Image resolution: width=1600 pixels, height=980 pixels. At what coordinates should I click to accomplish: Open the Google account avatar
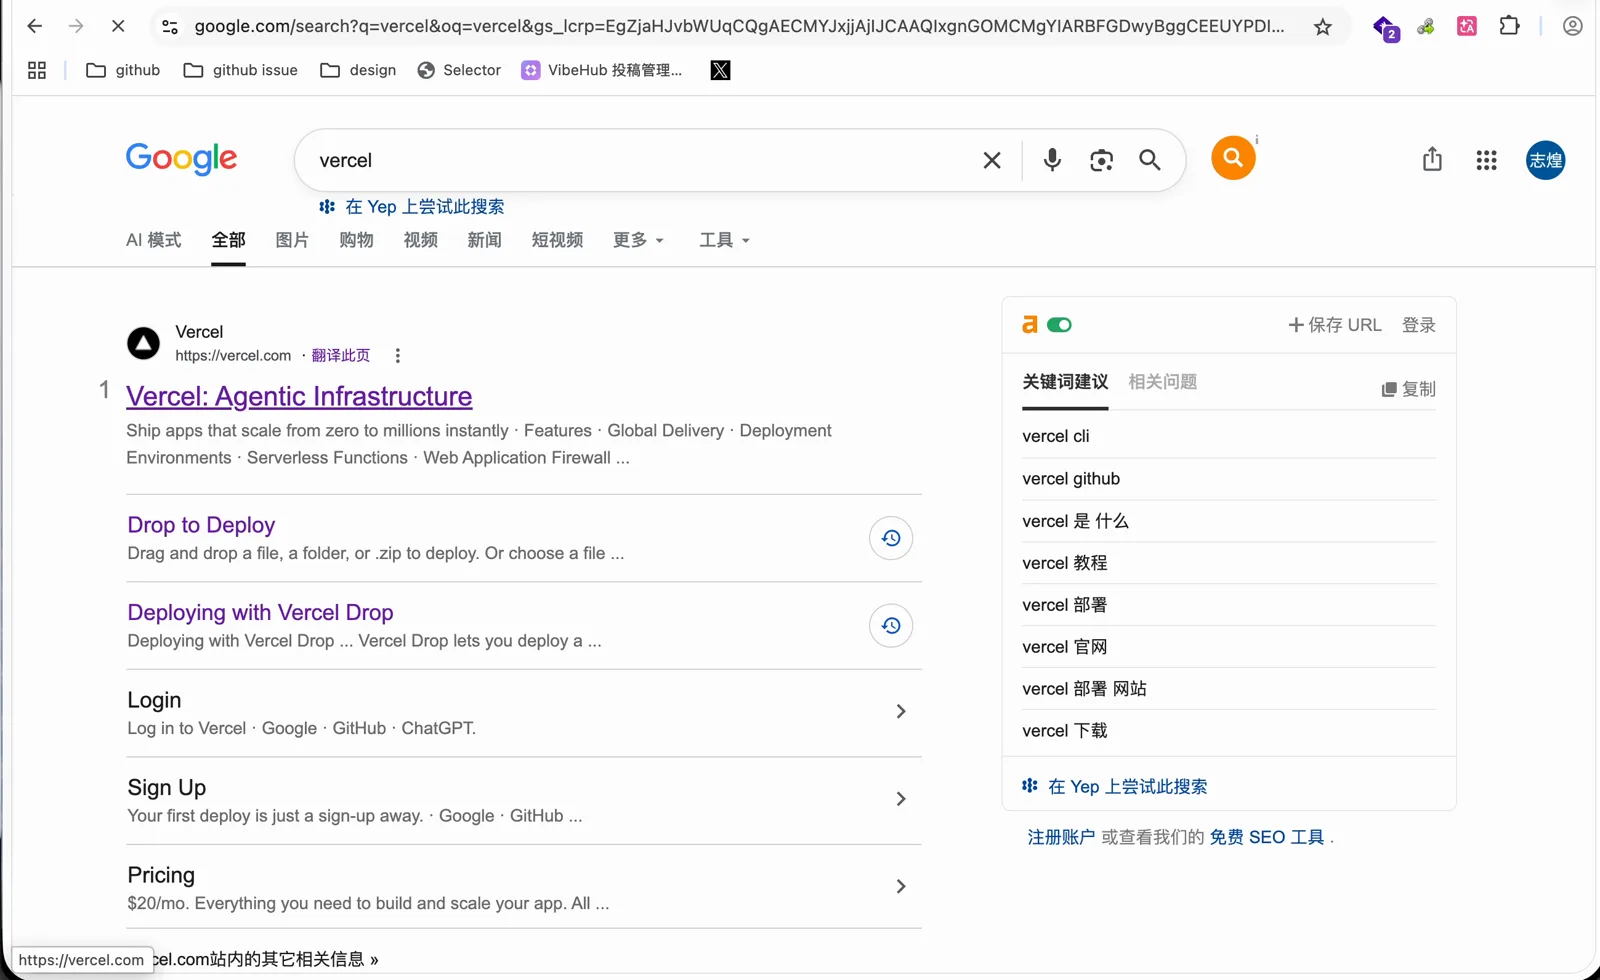1545,160
